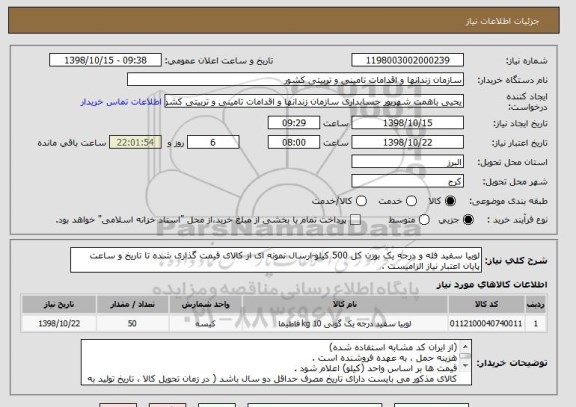The image size is (576, 407).
Task: Click the شرح کلی نیاز description box
Action: click(x=276, y=260)
